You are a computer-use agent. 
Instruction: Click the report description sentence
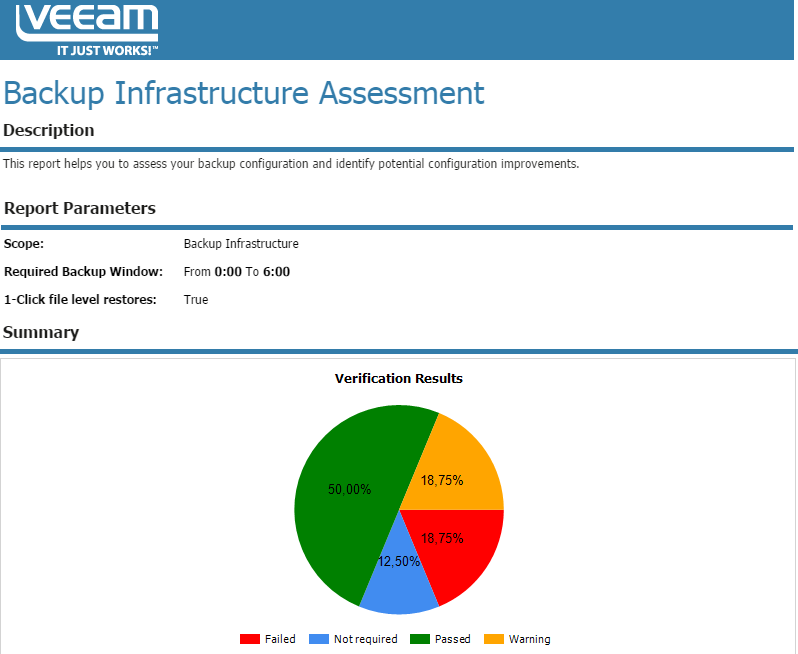click(x=291, y=164)
